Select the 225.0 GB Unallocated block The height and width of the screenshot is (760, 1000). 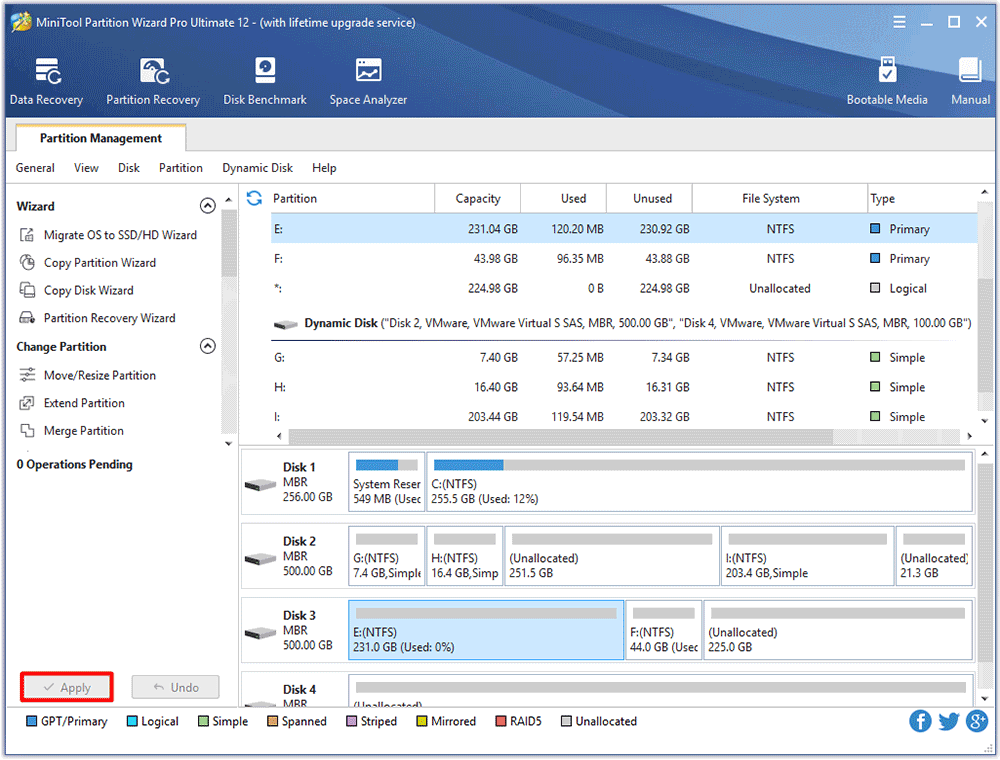[x=838, y=629]
